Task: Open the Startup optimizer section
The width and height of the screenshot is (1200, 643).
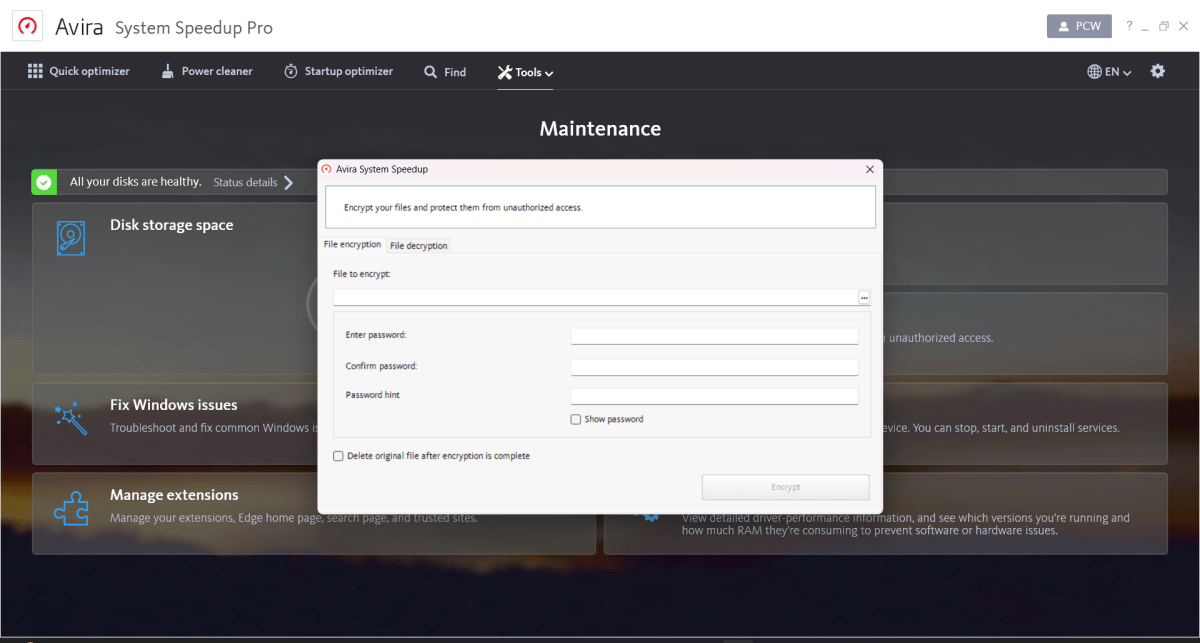Action: click(x=338, y=72)
